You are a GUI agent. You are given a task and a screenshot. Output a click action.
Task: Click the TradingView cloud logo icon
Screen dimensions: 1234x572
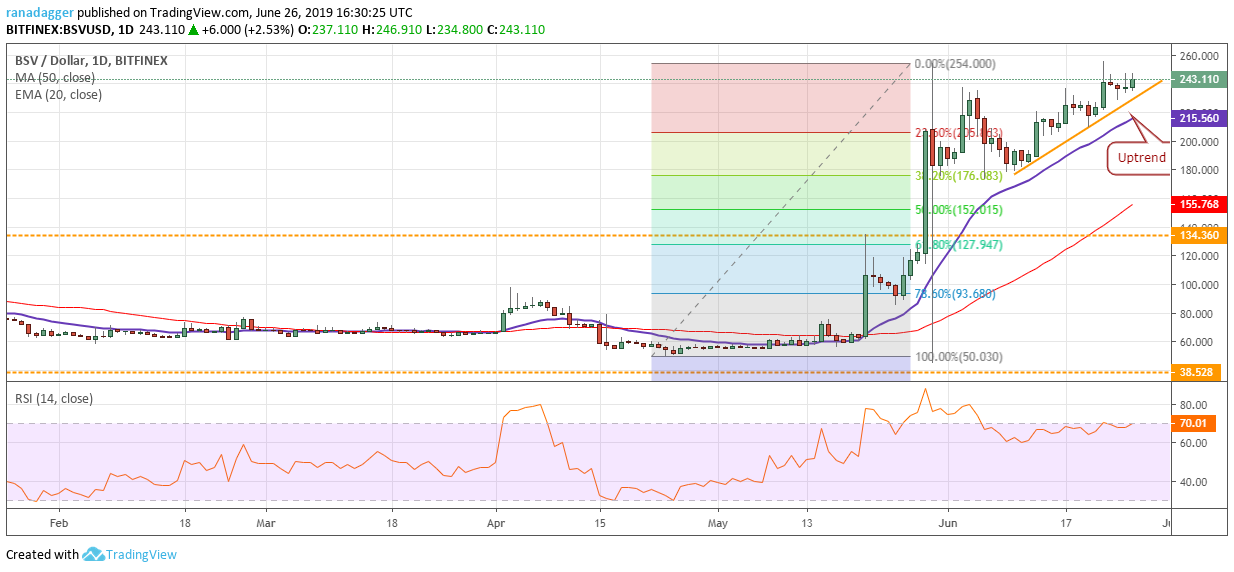[x=95, y=555]
